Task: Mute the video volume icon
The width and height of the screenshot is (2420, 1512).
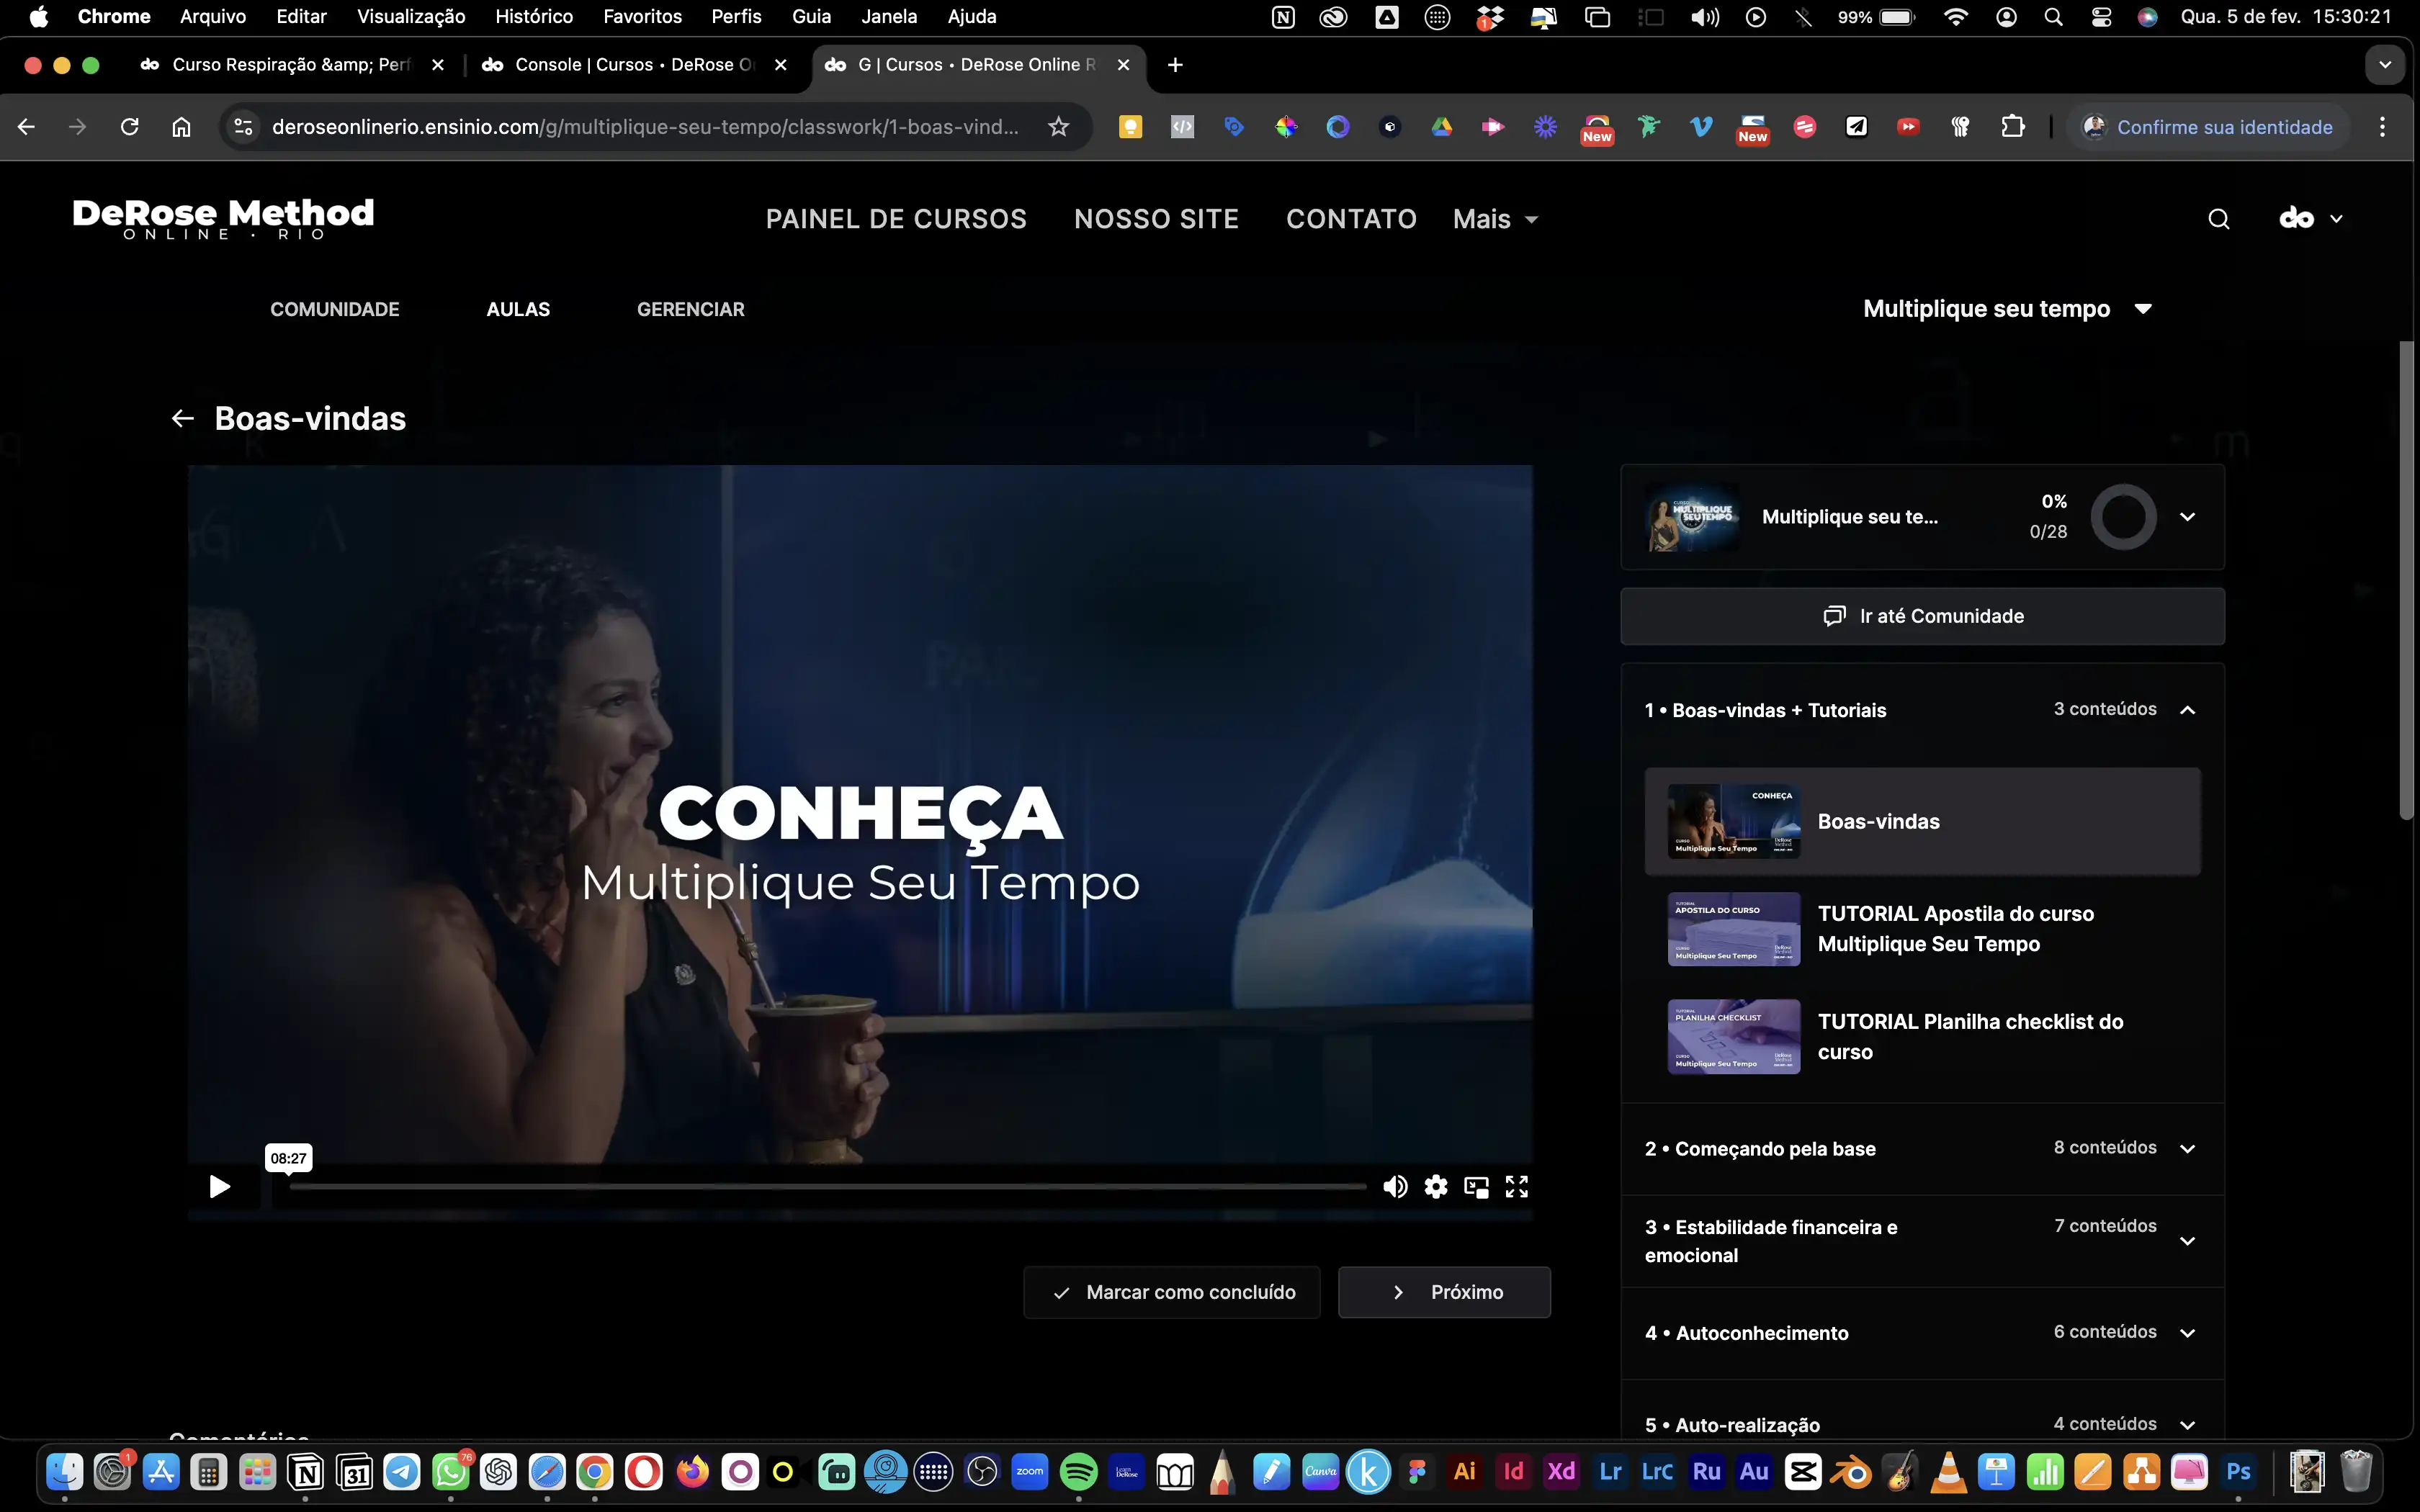Action: (1395, 1187)
